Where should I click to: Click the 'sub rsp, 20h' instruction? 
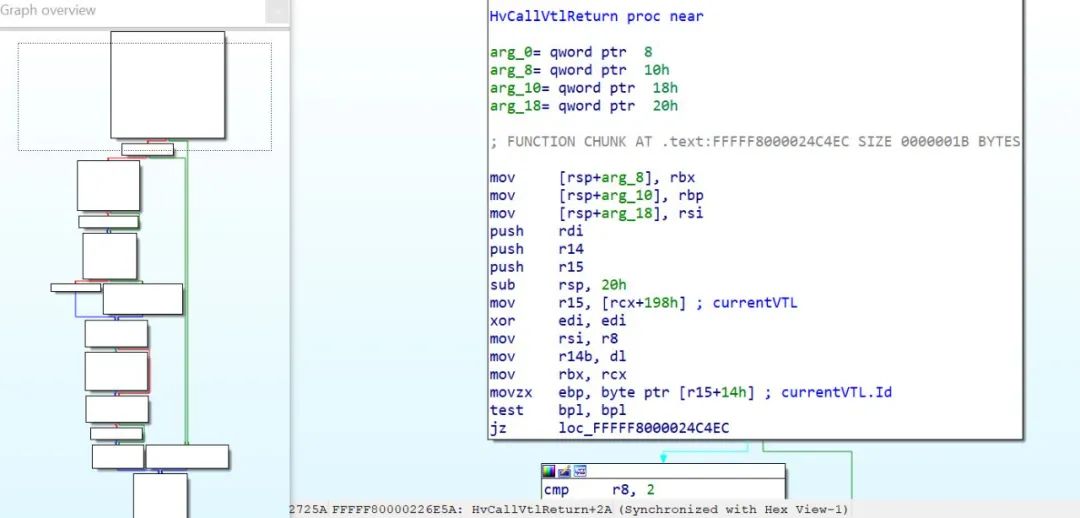558,285
